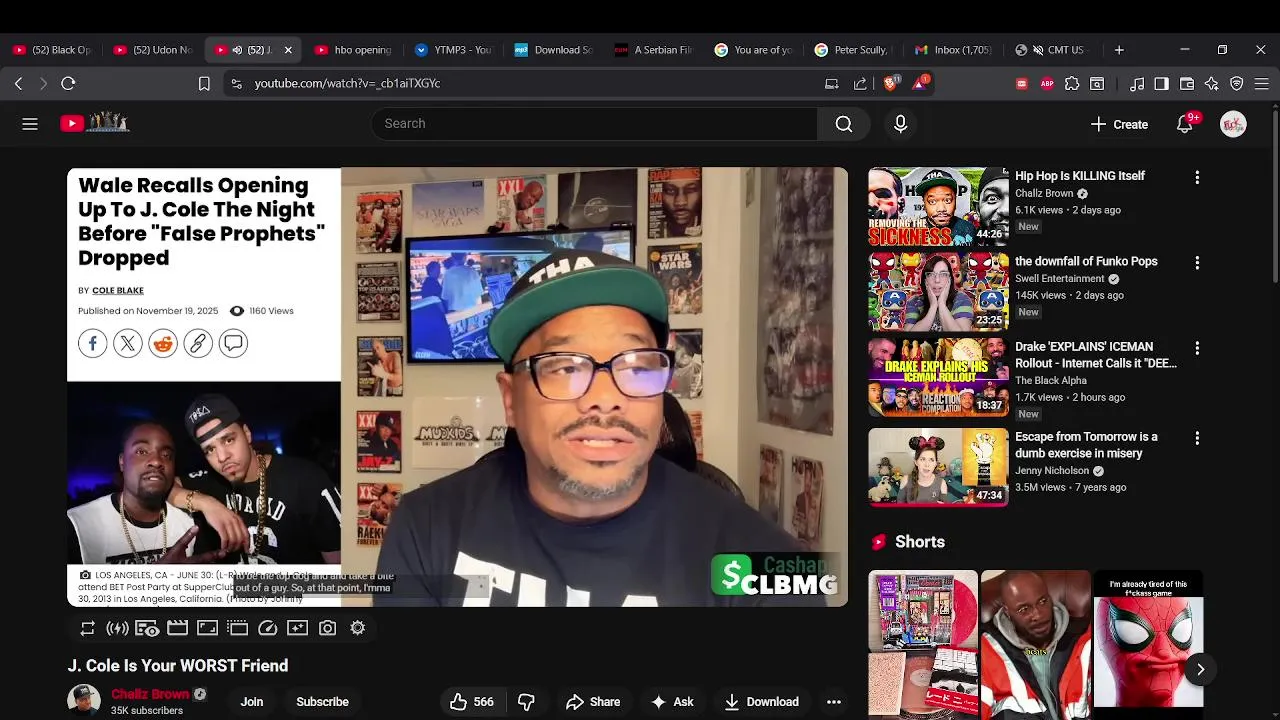Screen dimensions: 1280x720
Task: Click the Create button
Action: tap(1119, 124)
